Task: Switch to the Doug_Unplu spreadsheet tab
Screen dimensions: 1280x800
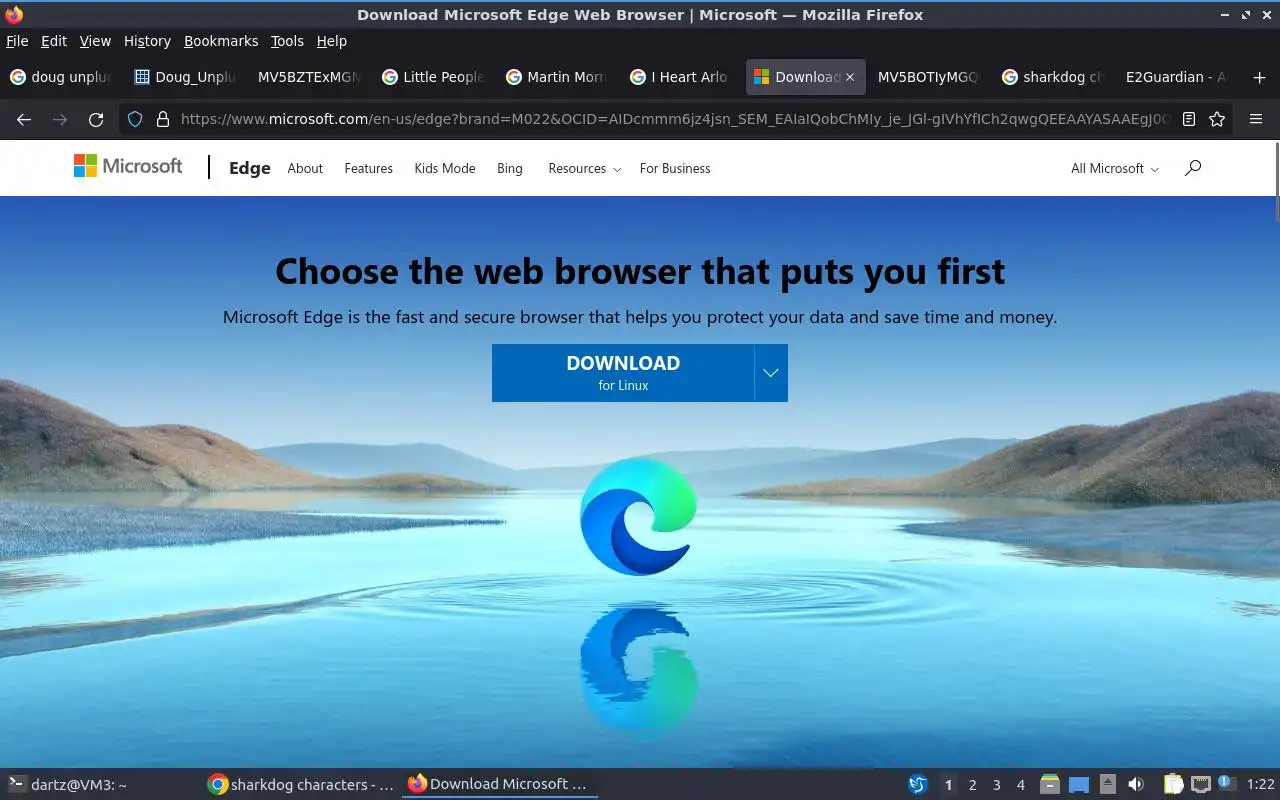Action: [x=184, y=77]
